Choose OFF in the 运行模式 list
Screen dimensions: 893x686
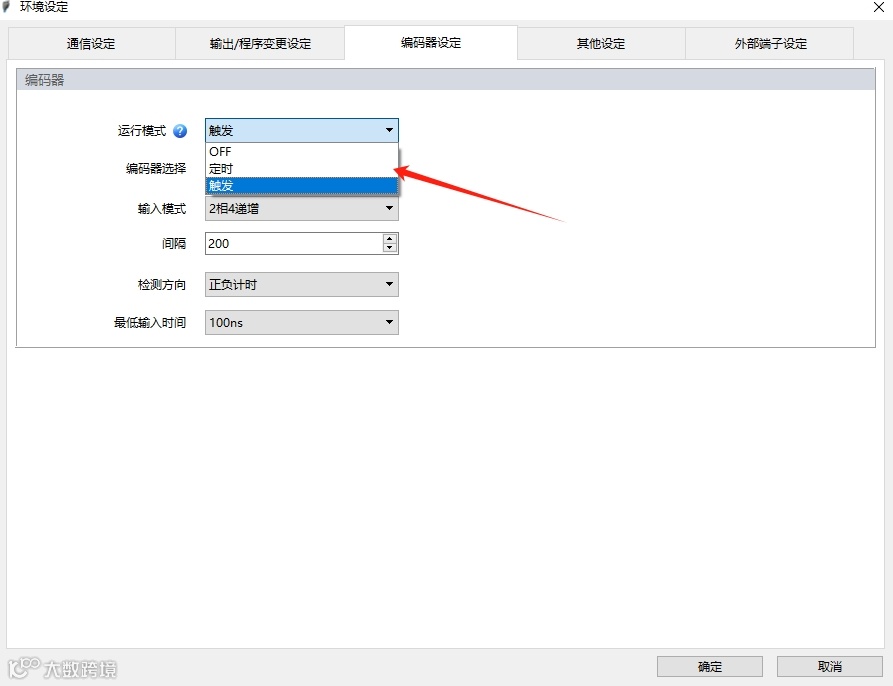point(302,151)
